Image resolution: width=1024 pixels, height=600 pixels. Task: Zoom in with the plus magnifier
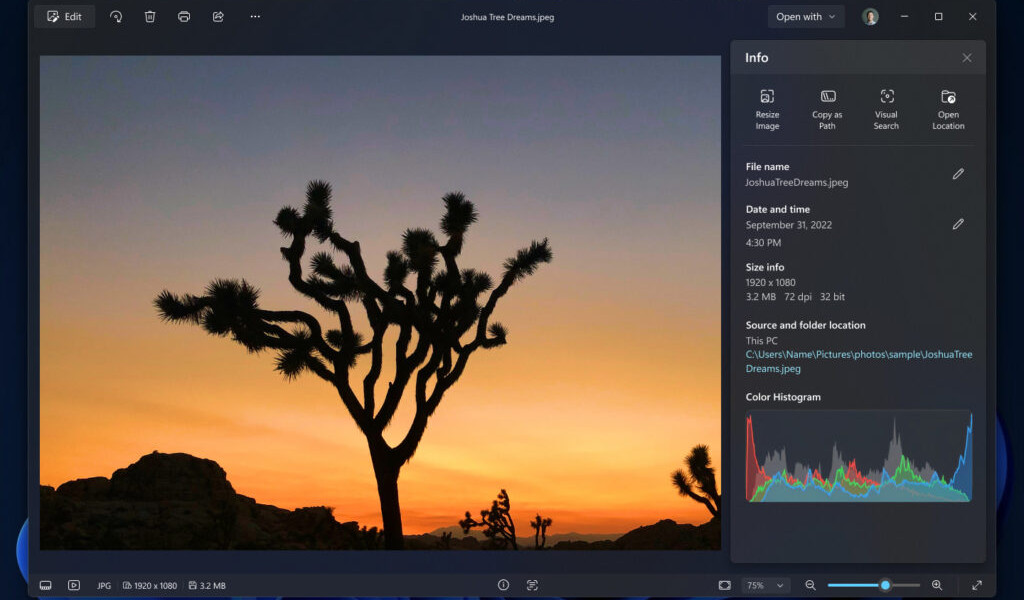coord(936,585)
